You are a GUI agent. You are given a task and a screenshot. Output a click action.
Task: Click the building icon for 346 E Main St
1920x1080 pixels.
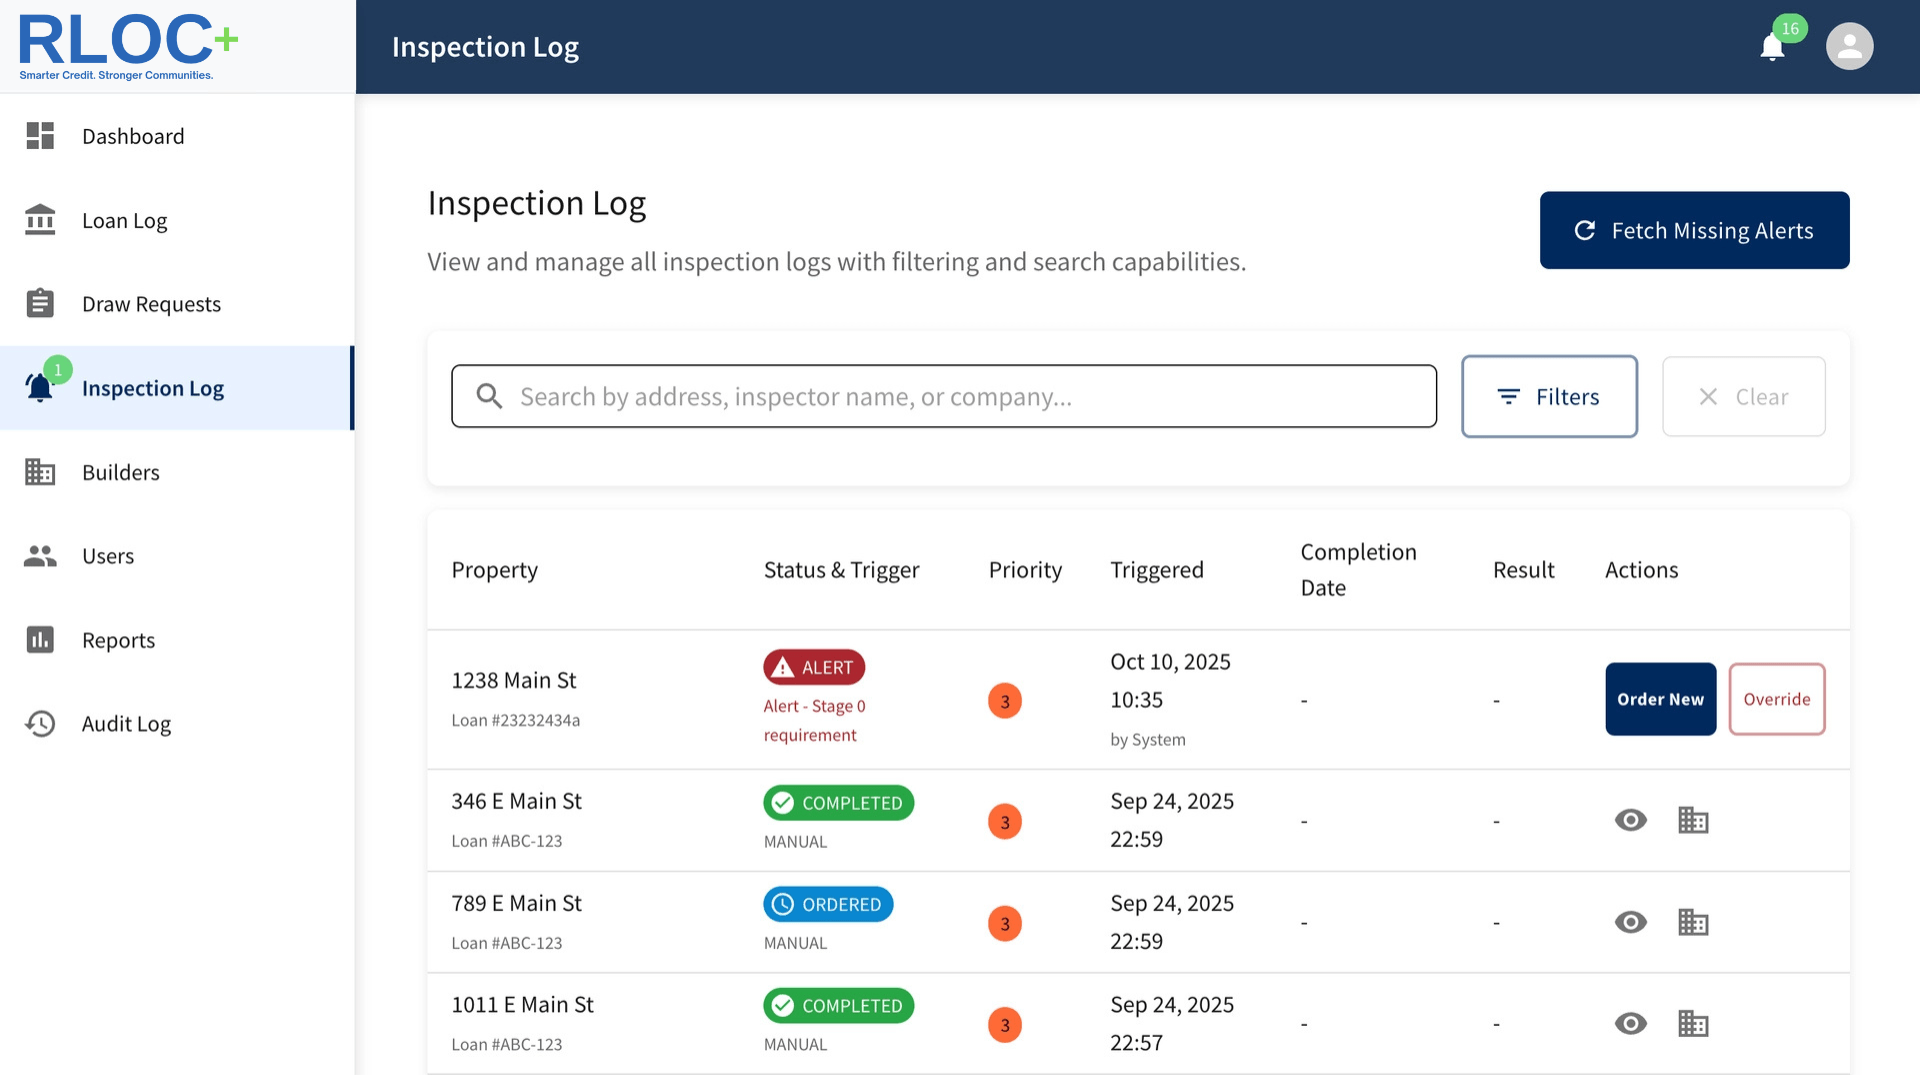click(x=1692, y=820)
